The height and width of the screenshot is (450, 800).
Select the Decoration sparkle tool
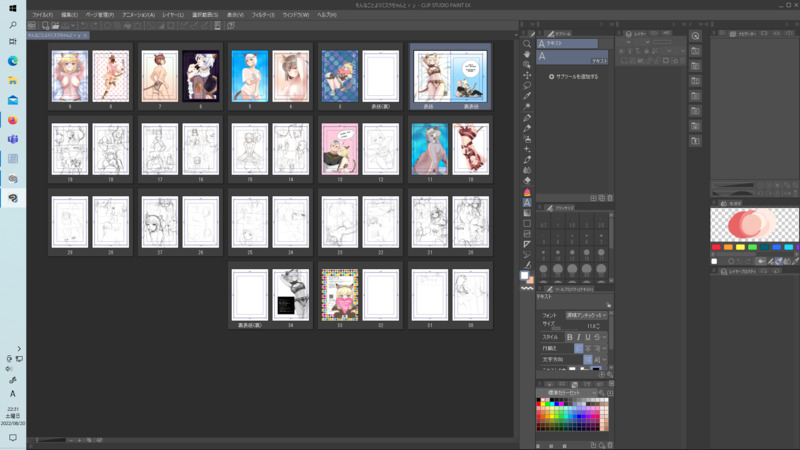point(527,149)
